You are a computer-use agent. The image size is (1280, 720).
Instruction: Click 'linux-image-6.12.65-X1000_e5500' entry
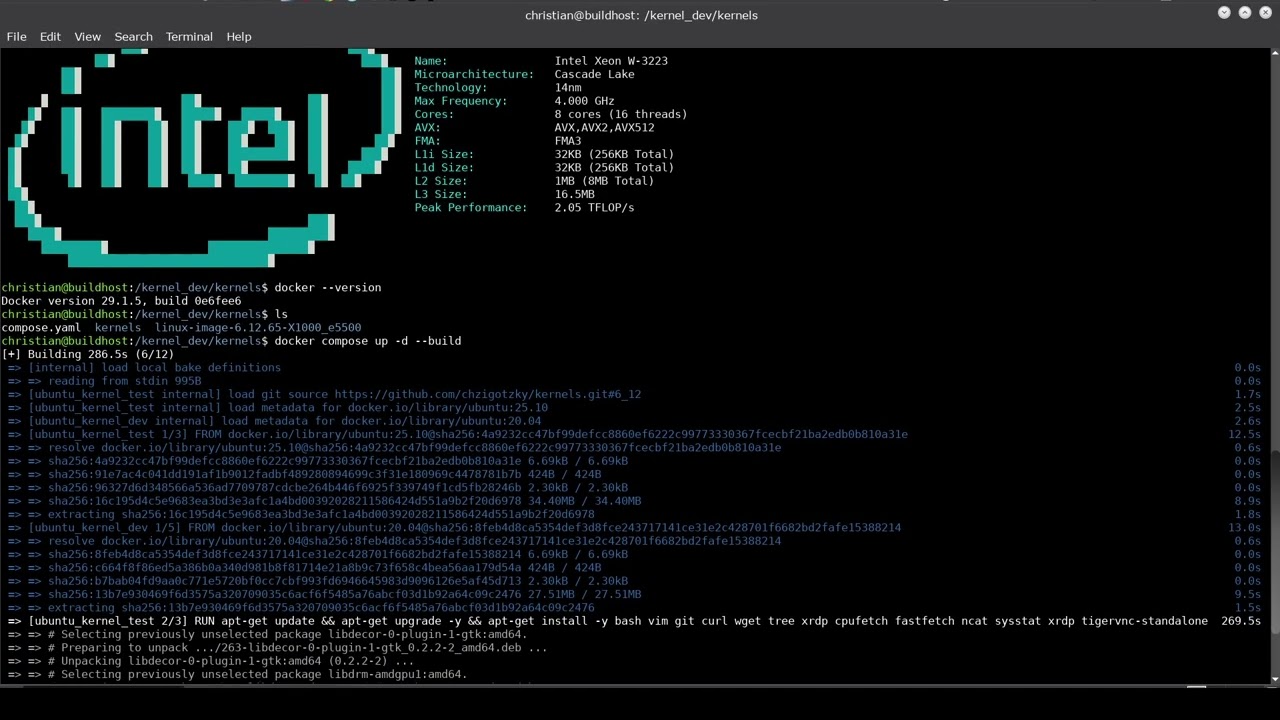click(x=258, y=328)
